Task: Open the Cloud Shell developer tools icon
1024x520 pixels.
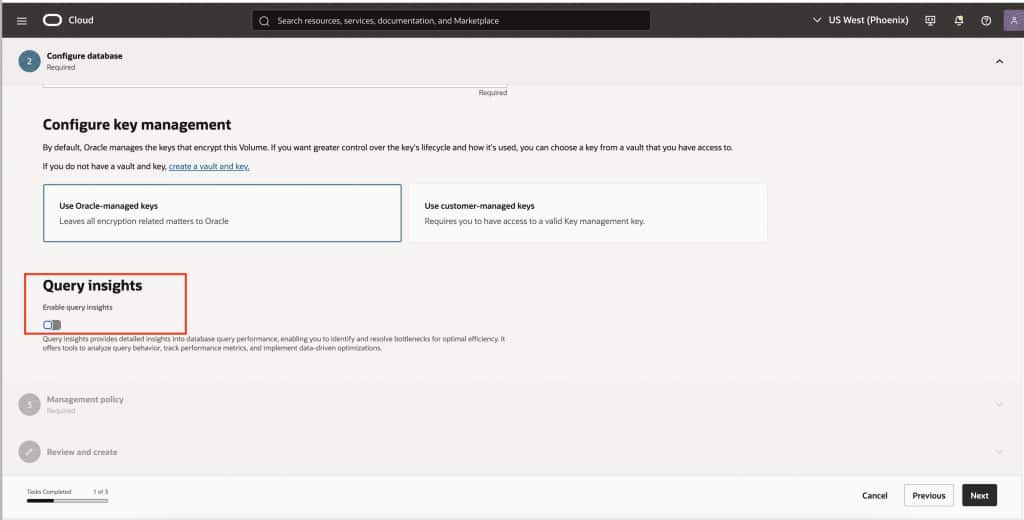Action: [930, 20]
